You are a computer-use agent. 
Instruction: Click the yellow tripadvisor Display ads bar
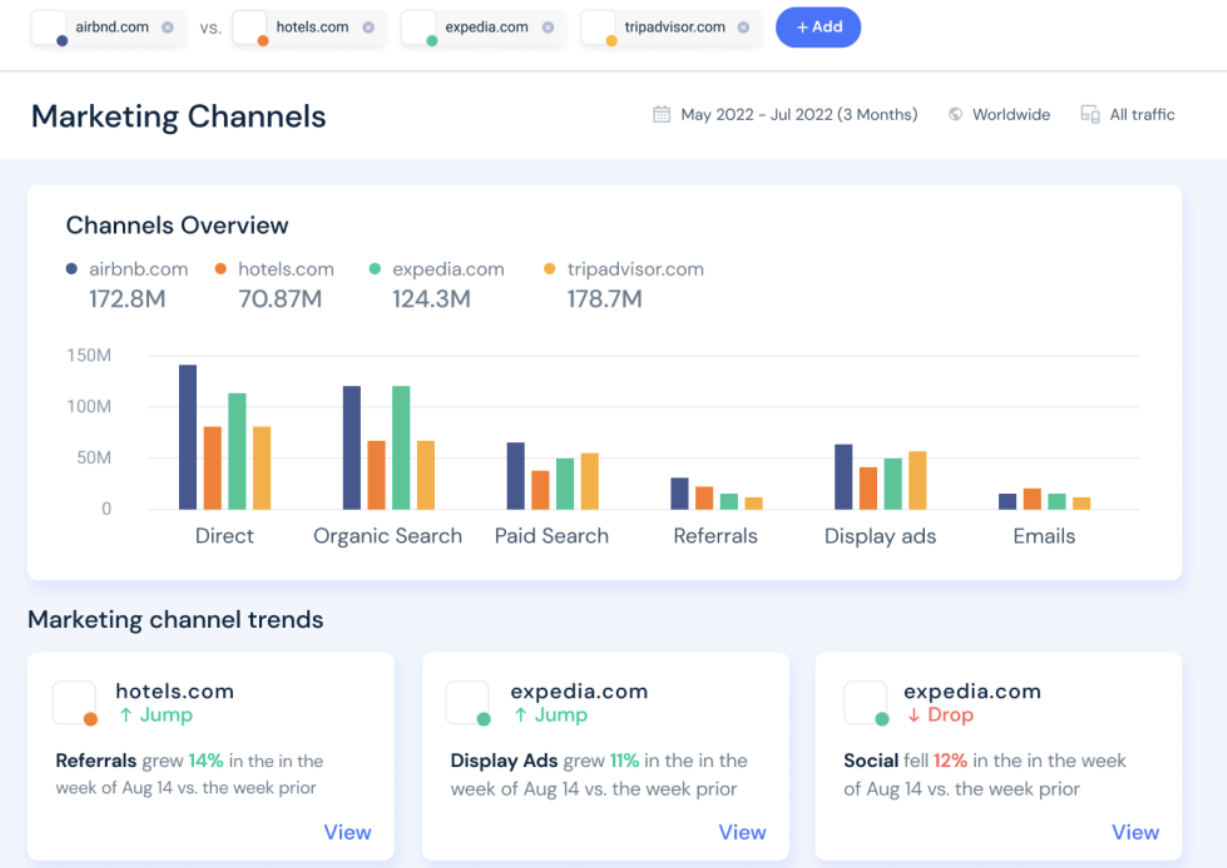918,480
